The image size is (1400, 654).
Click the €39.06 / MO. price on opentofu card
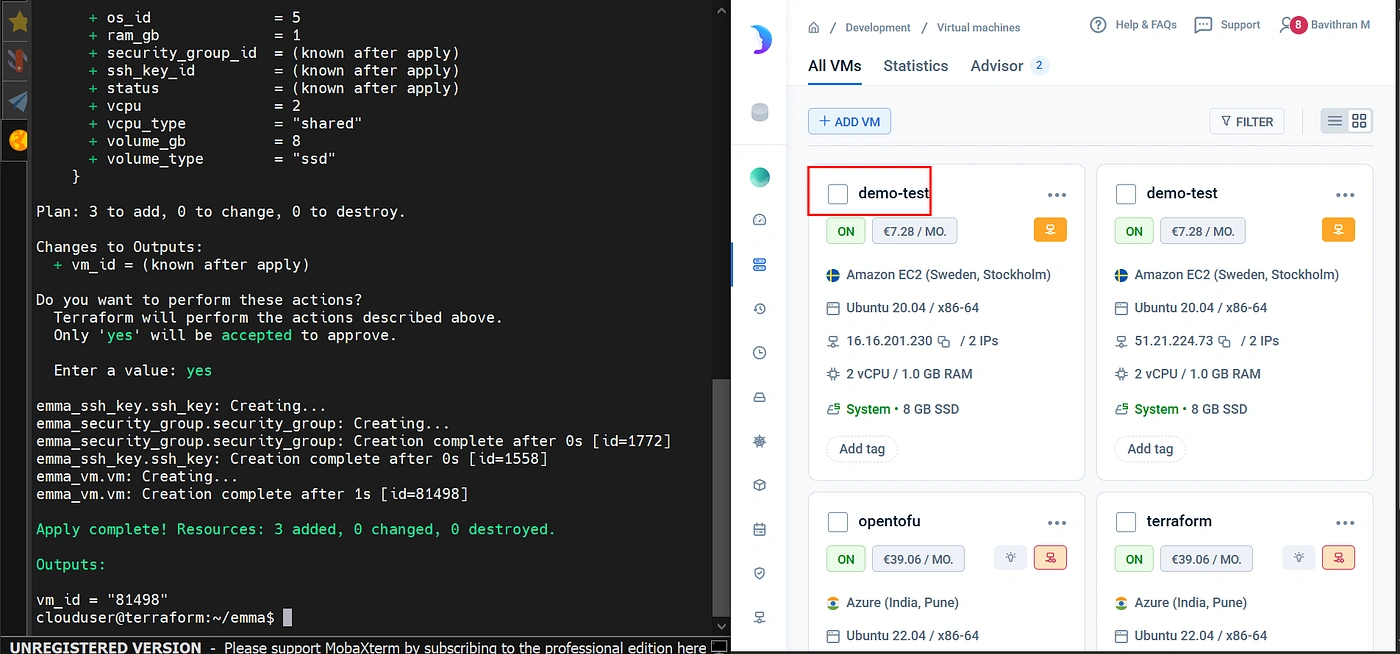918,559
